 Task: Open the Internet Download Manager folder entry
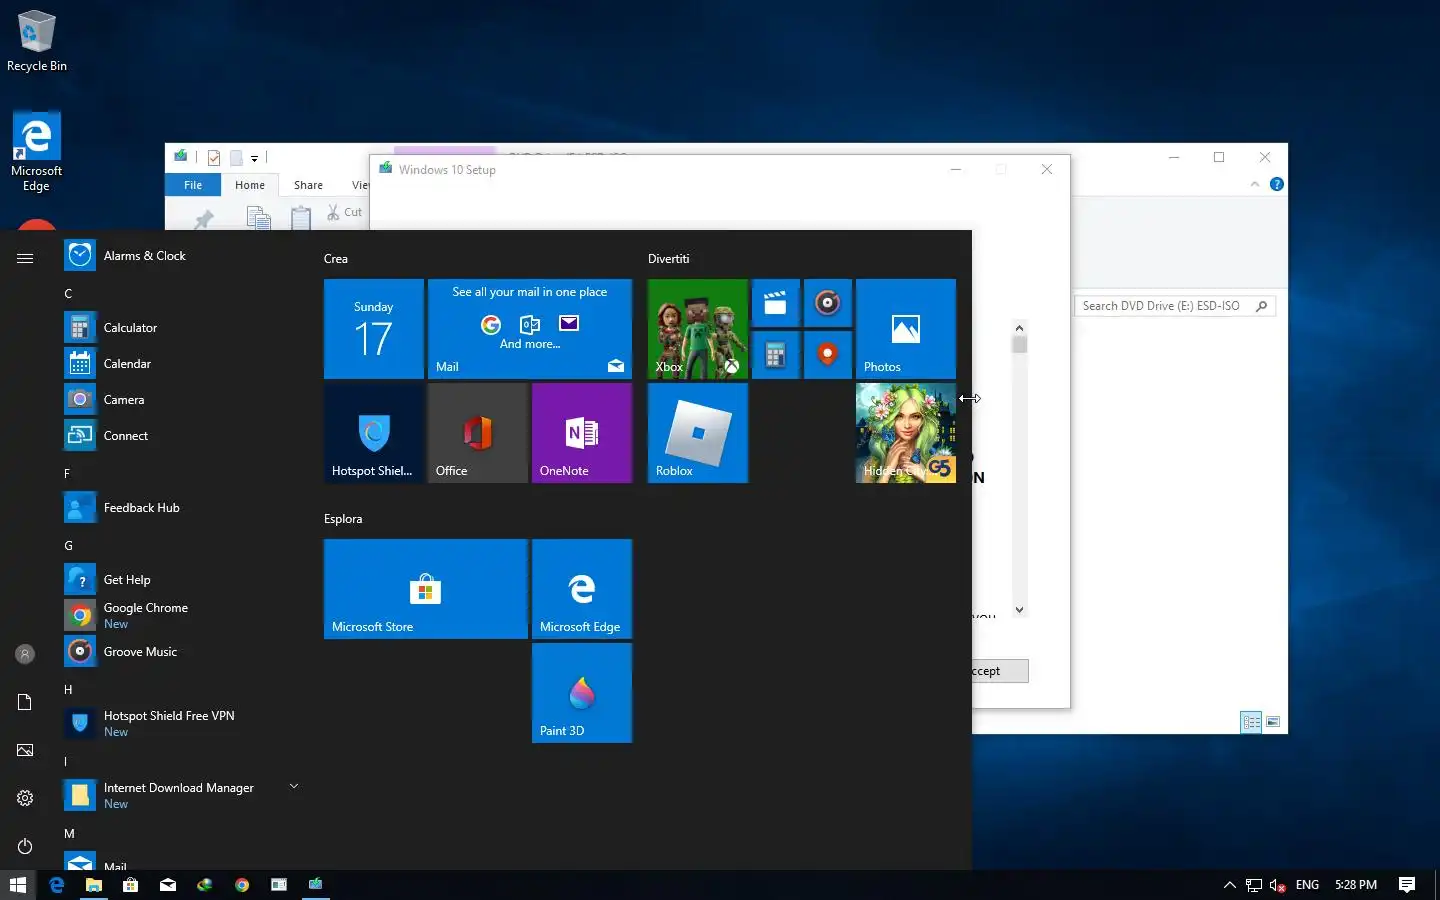(x=182, y=796)
